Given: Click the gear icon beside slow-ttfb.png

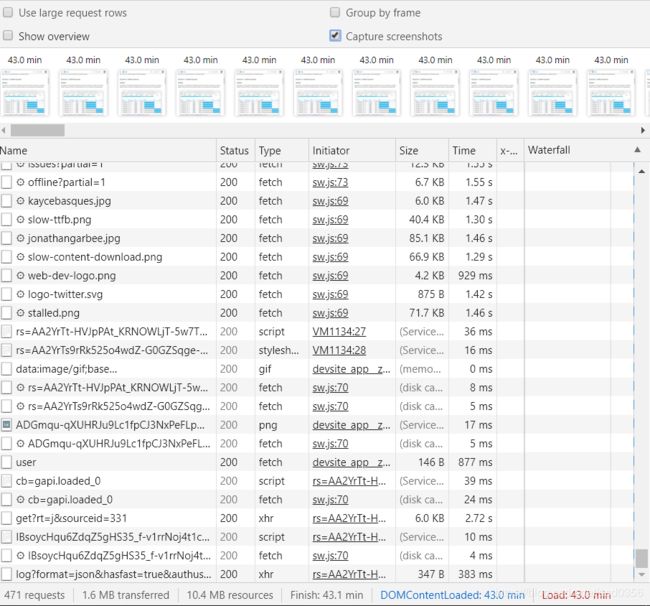Looking at the screenshot, I should tap(20, 220).
